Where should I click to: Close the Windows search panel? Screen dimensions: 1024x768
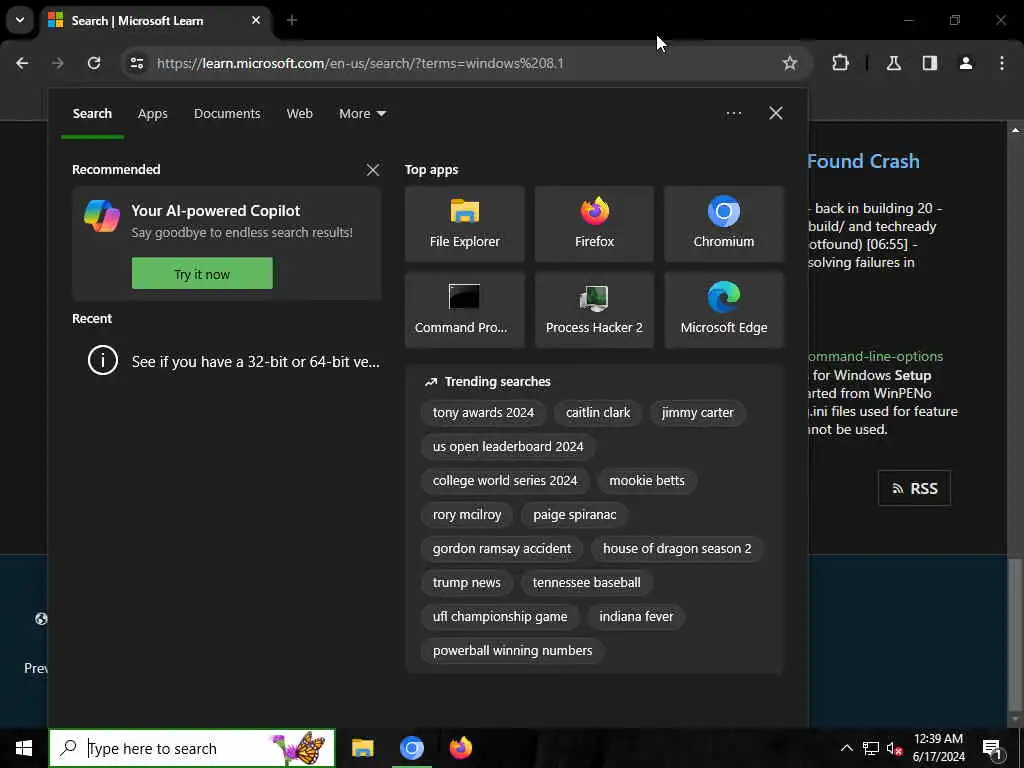776,113
